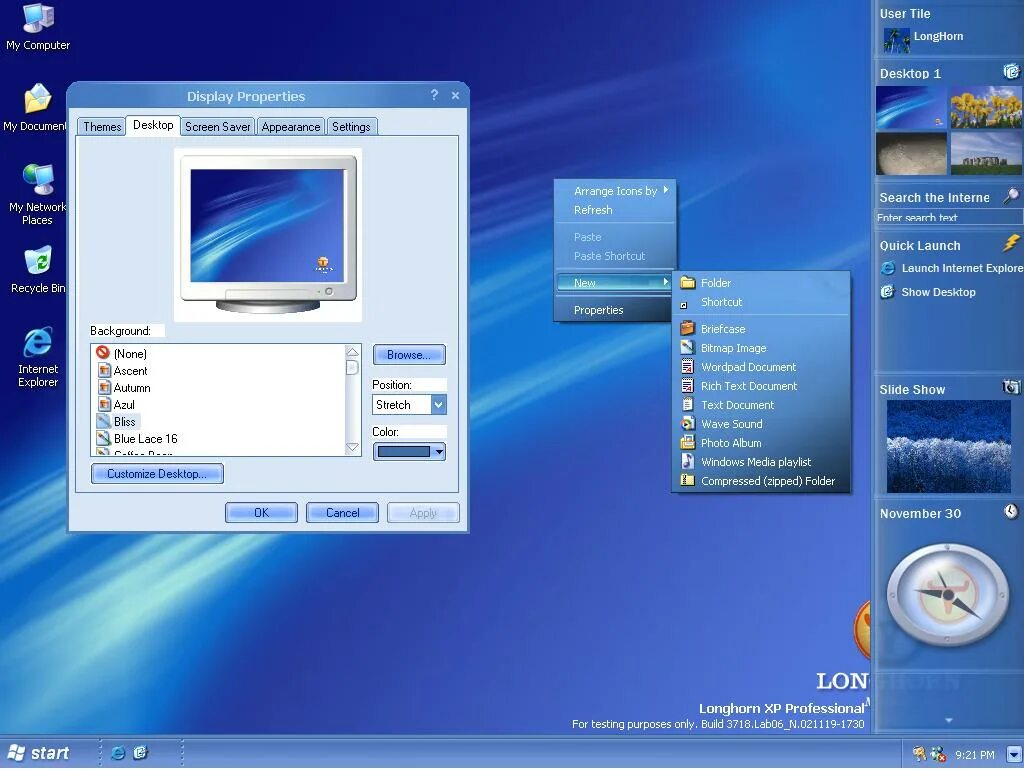
Task: Create a new Wordpad Document
Action: [x=761, y=367]
